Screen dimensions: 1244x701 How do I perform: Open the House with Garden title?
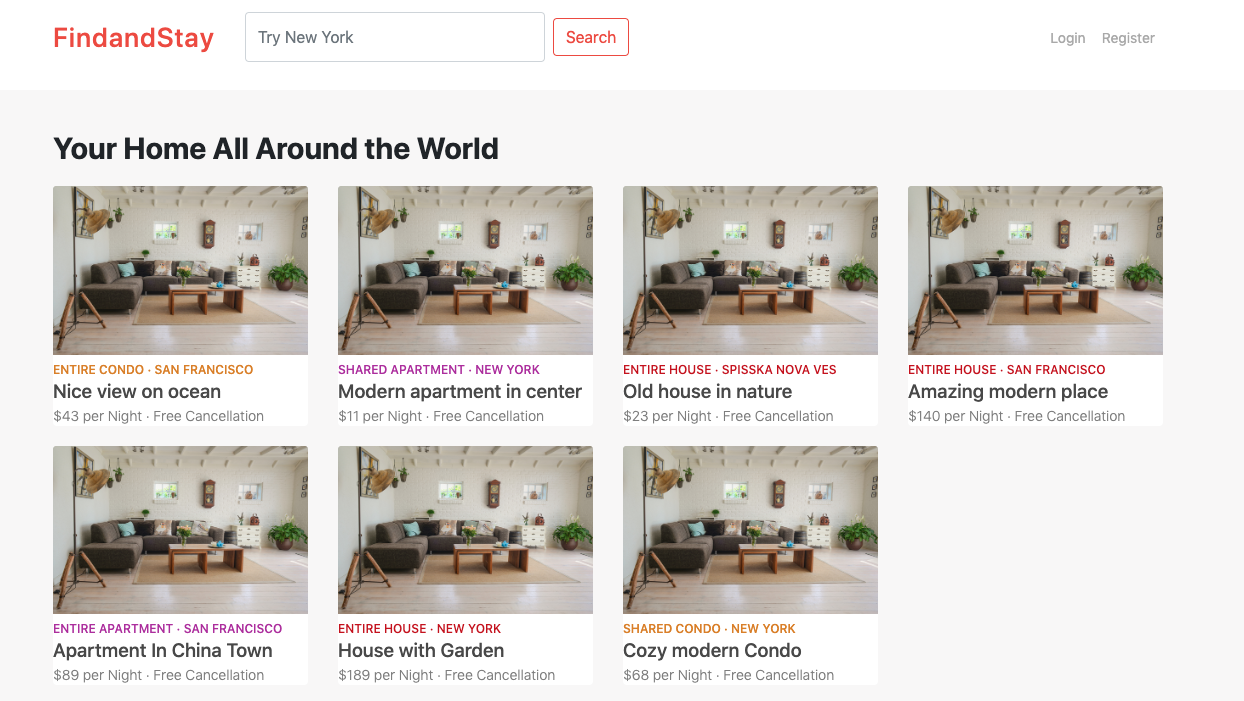click(421, 651)
